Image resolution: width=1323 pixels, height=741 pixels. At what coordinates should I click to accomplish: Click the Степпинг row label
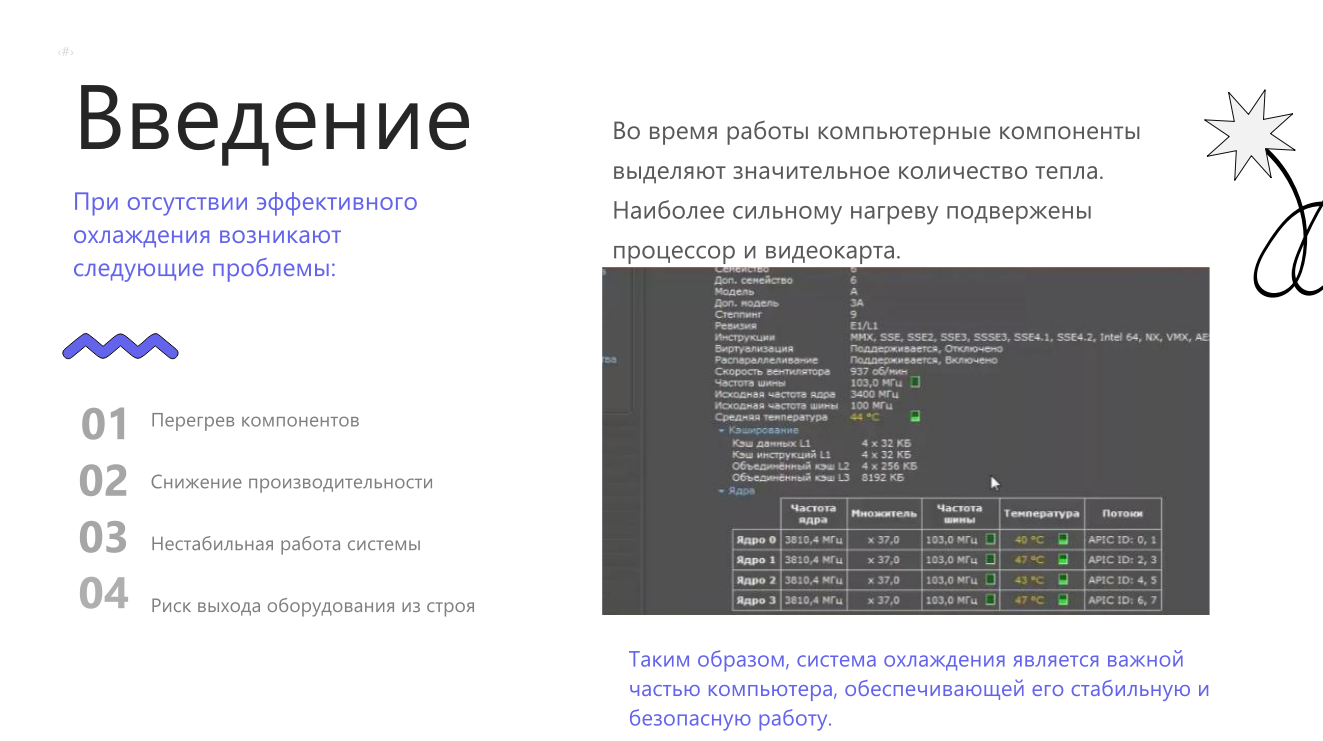pos(737,314)
